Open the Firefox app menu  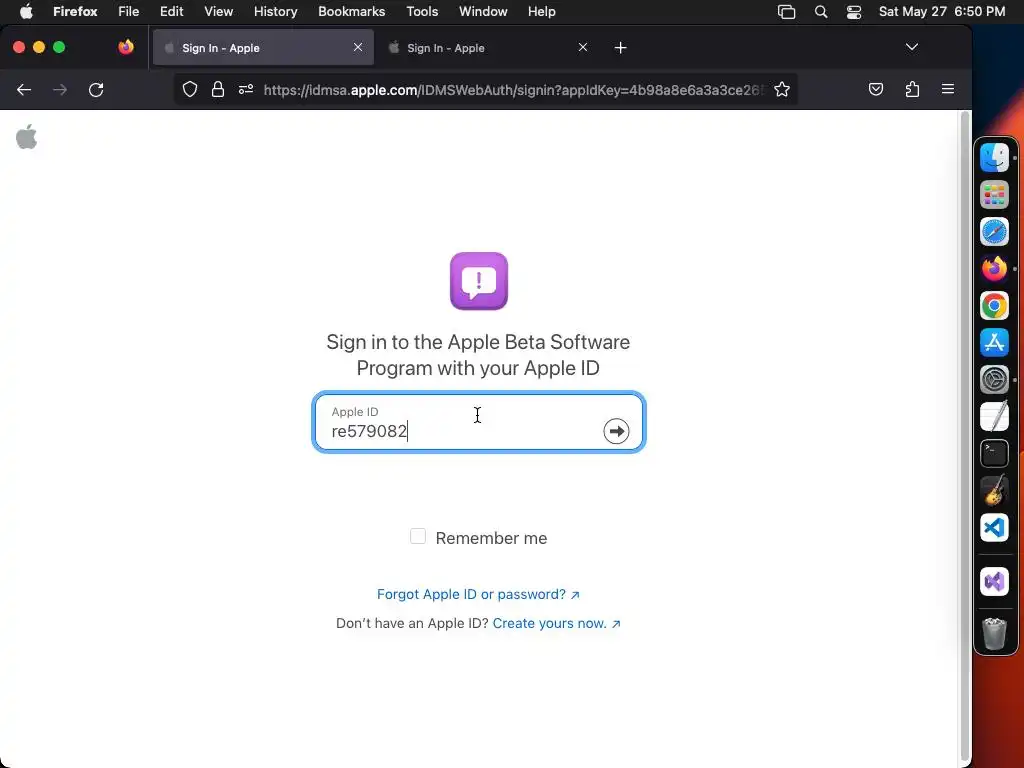[75, 12]
